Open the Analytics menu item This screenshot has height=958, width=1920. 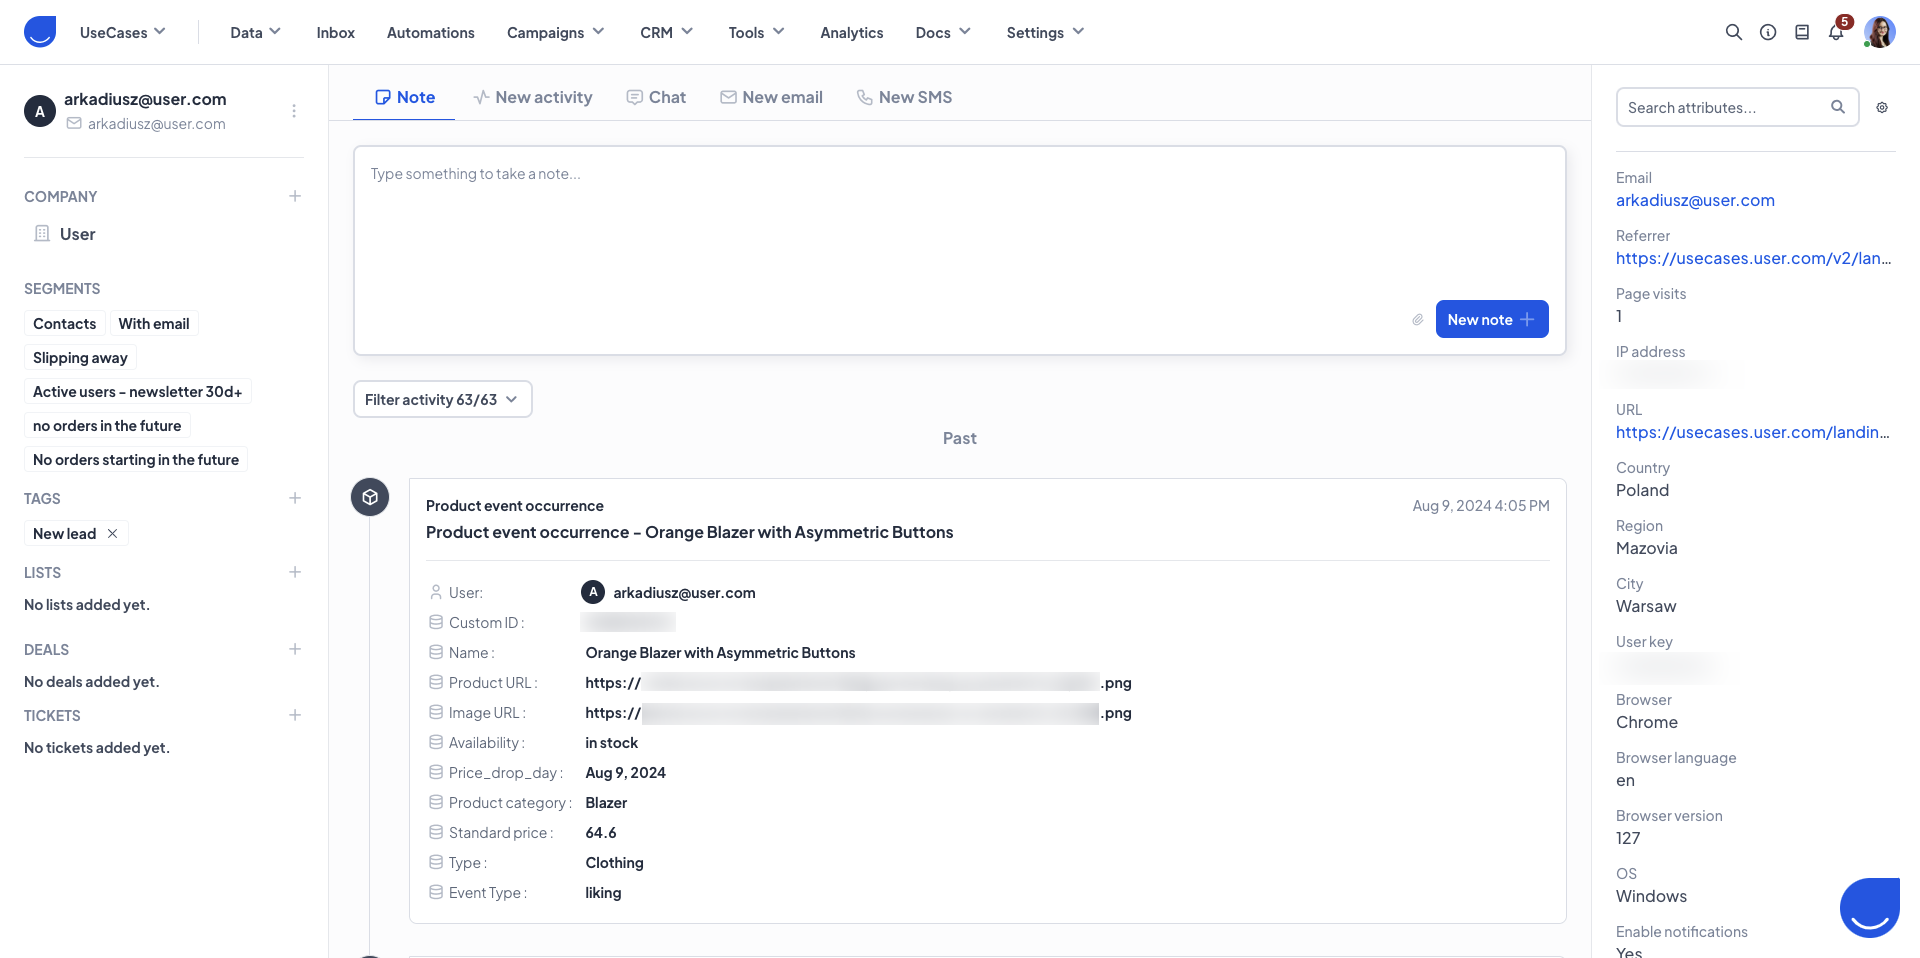(851, 32)
